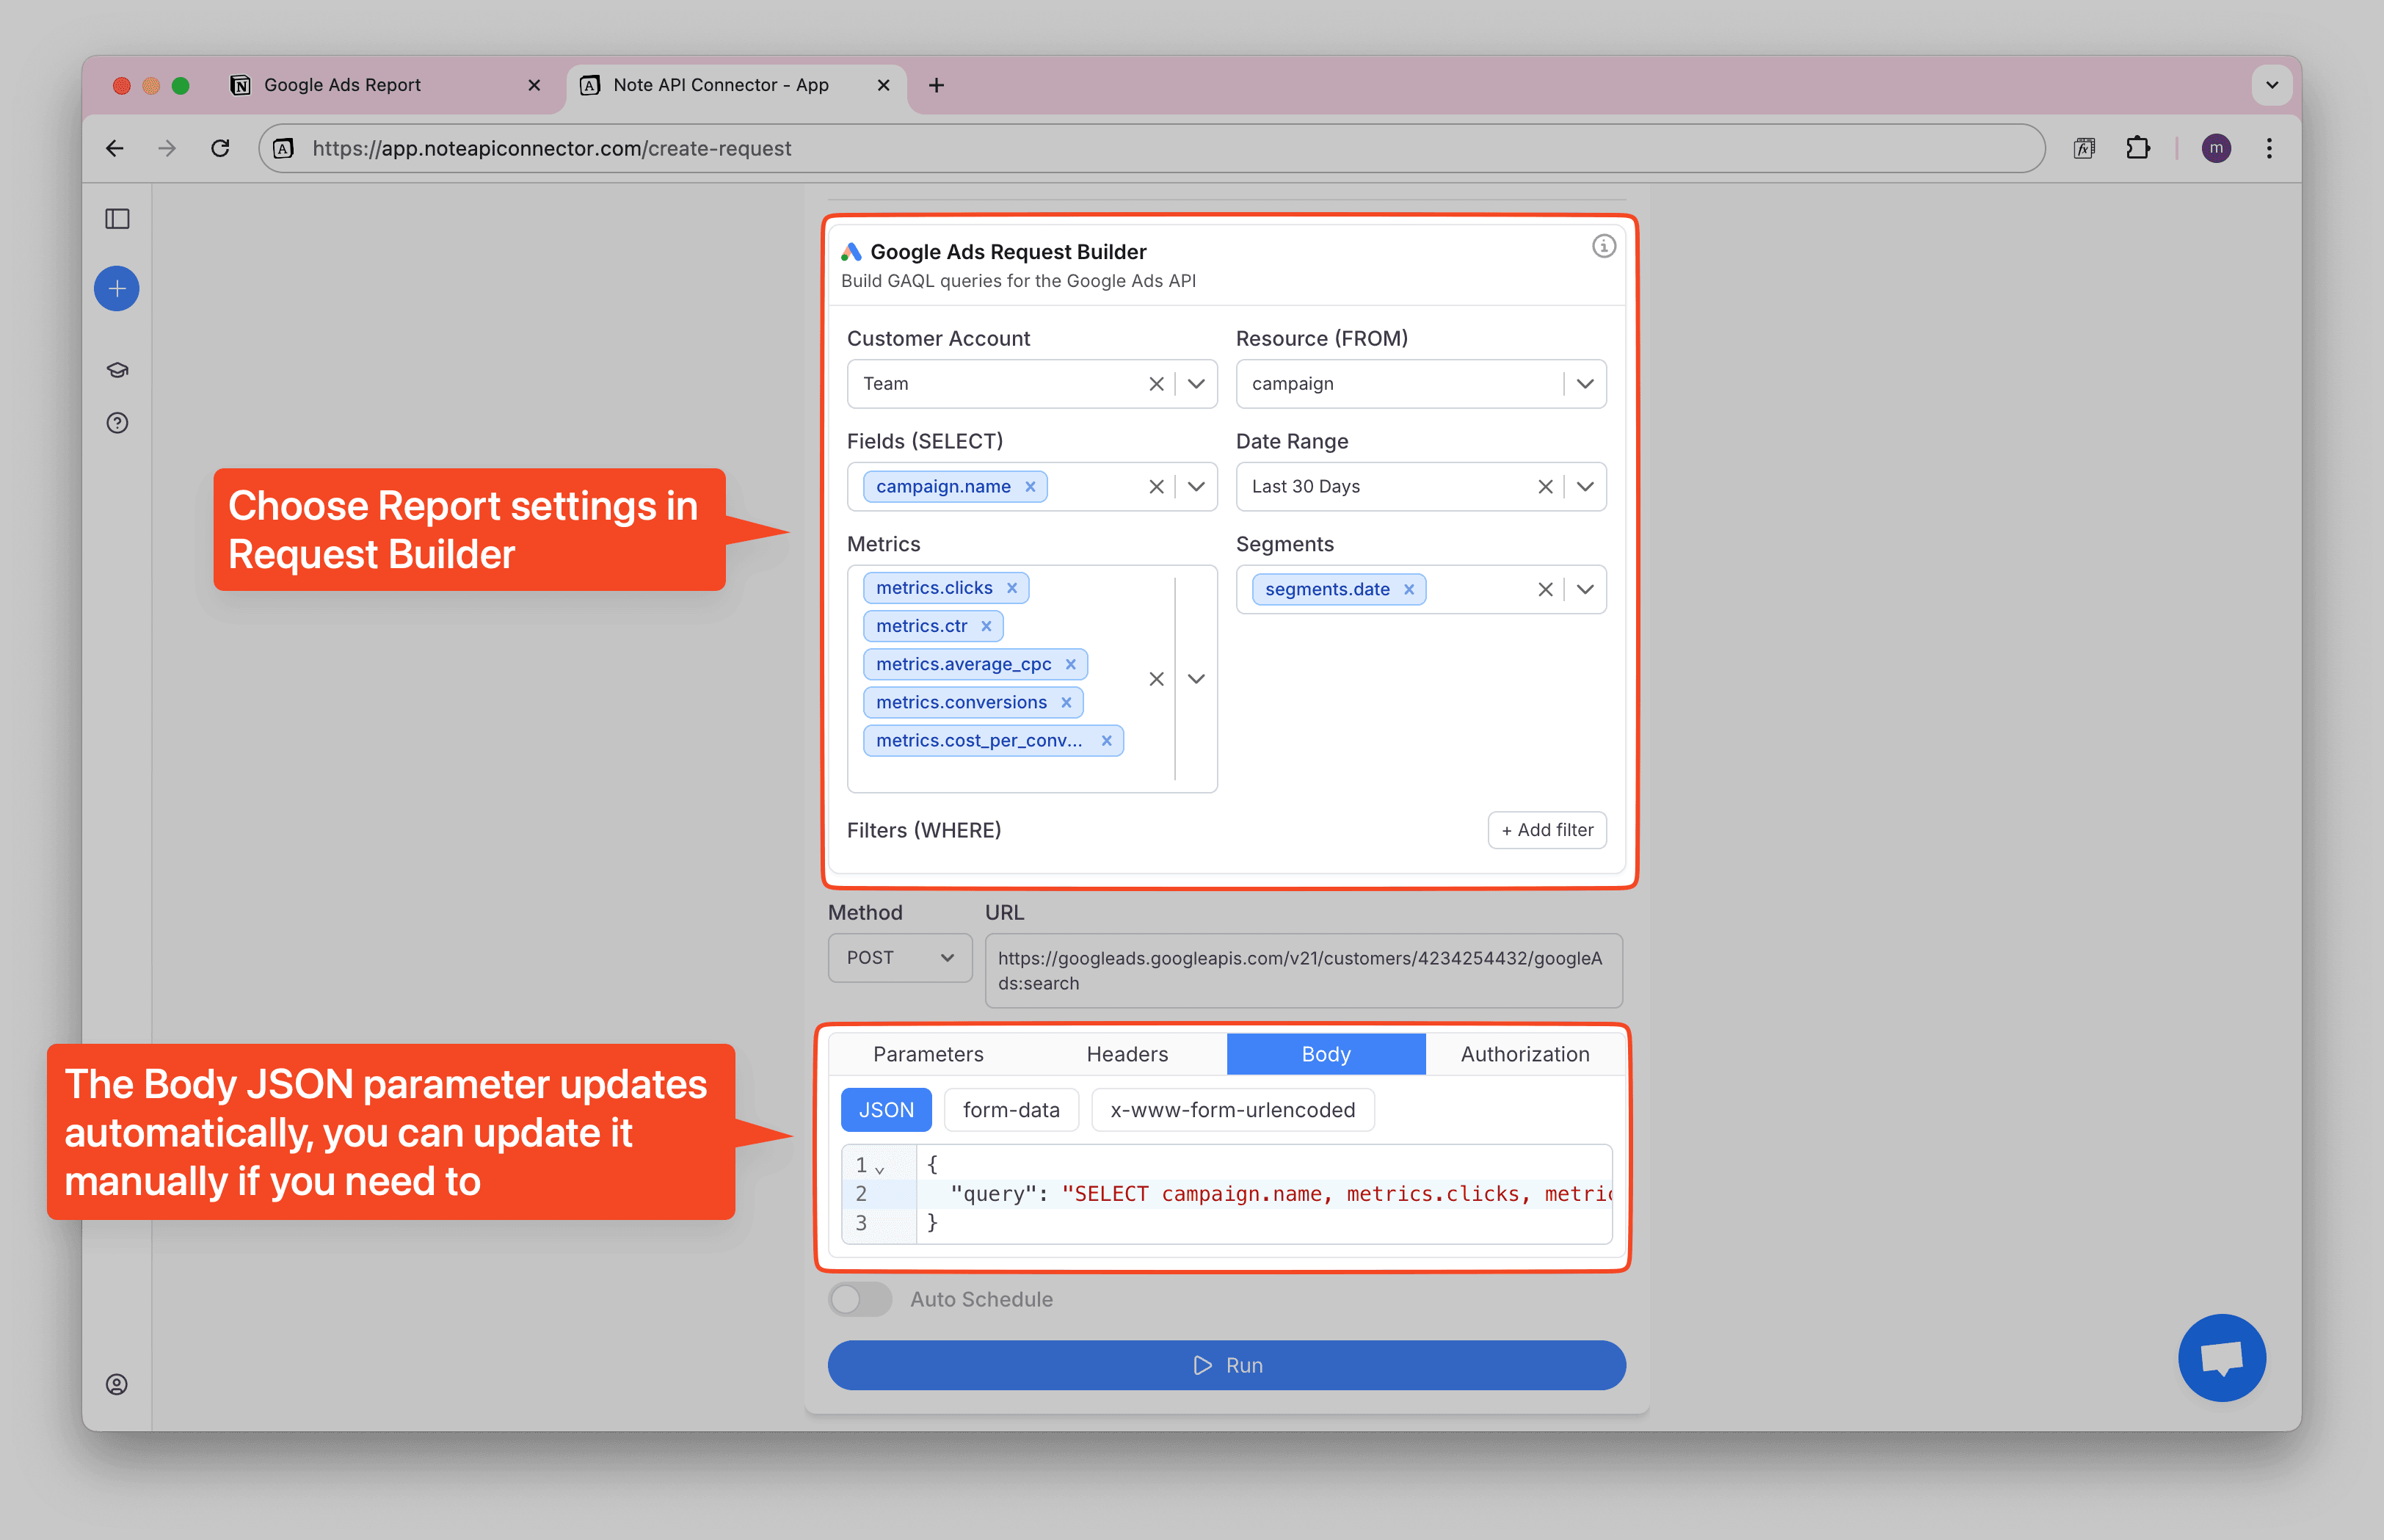Open the graduation cap tutorials icon
This screenshot has height=1540, width=2384.
(117, 370)
